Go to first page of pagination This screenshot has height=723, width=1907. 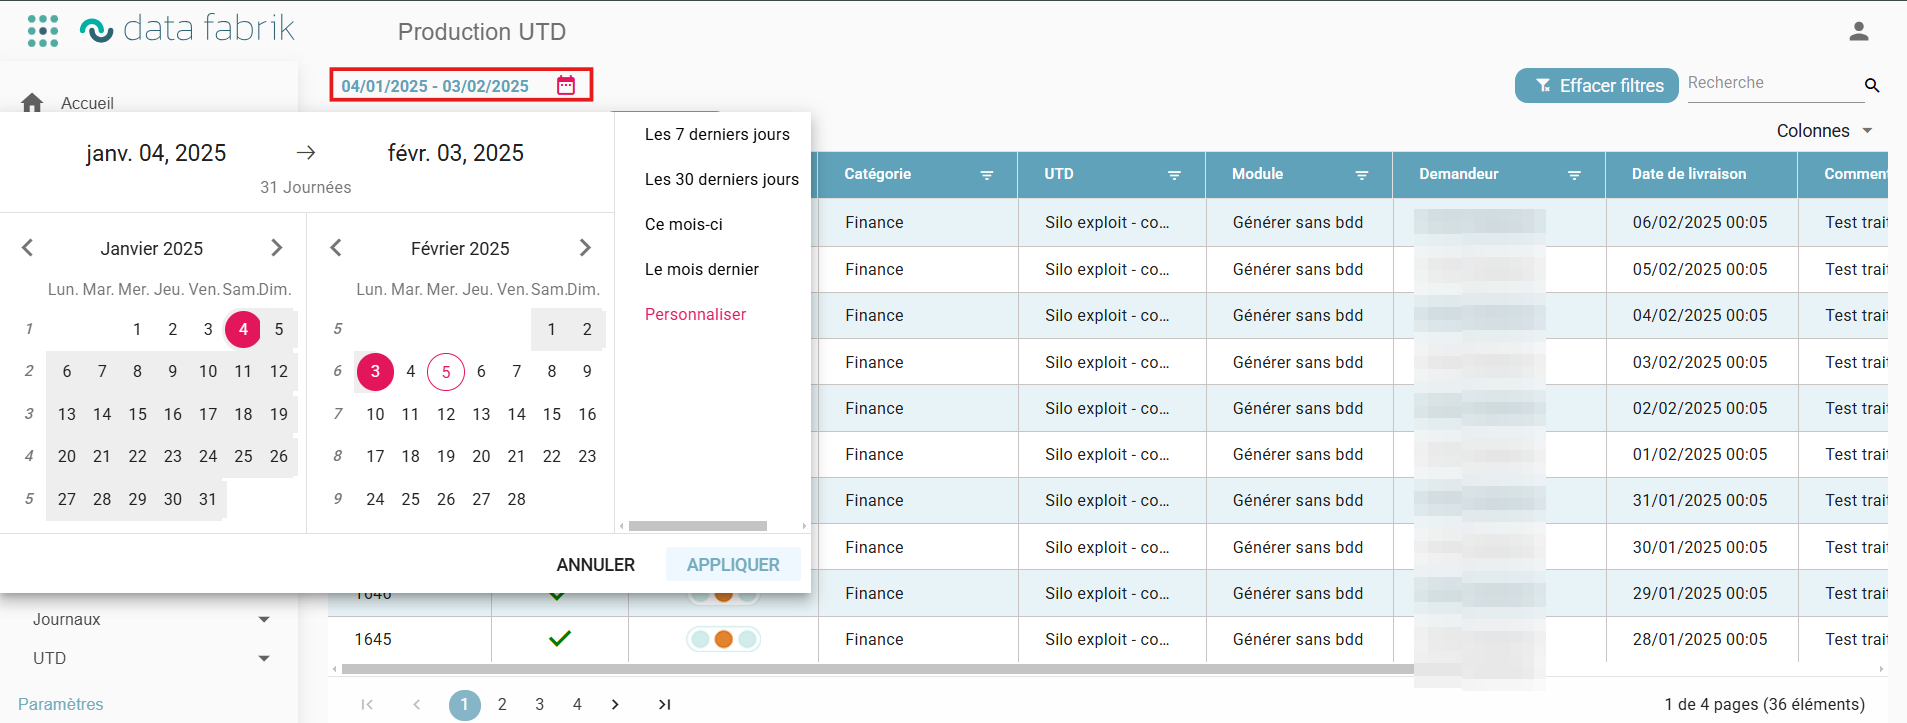click(367, 704)
